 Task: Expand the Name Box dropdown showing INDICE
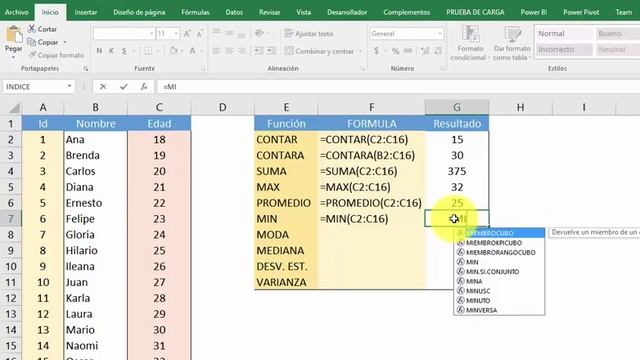tap(69, 86)
